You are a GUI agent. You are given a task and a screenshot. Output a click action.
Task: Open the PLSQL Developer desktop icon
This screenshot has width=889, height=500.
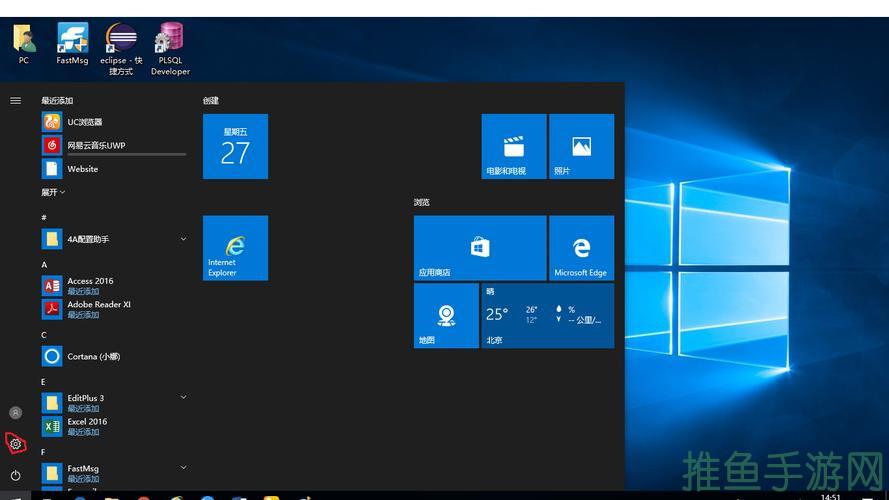170,49
